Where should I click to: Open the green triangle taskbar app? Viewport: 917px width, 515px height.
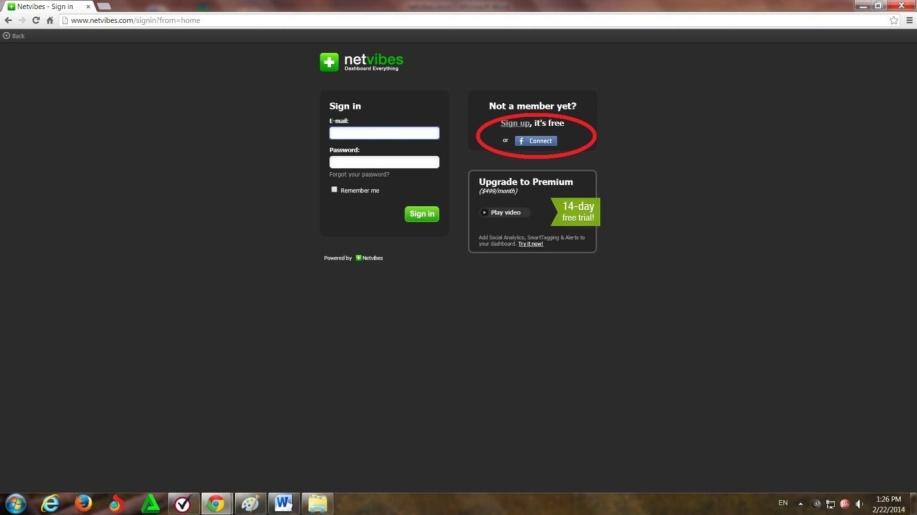pyautogui.click(x=150, y=503)
